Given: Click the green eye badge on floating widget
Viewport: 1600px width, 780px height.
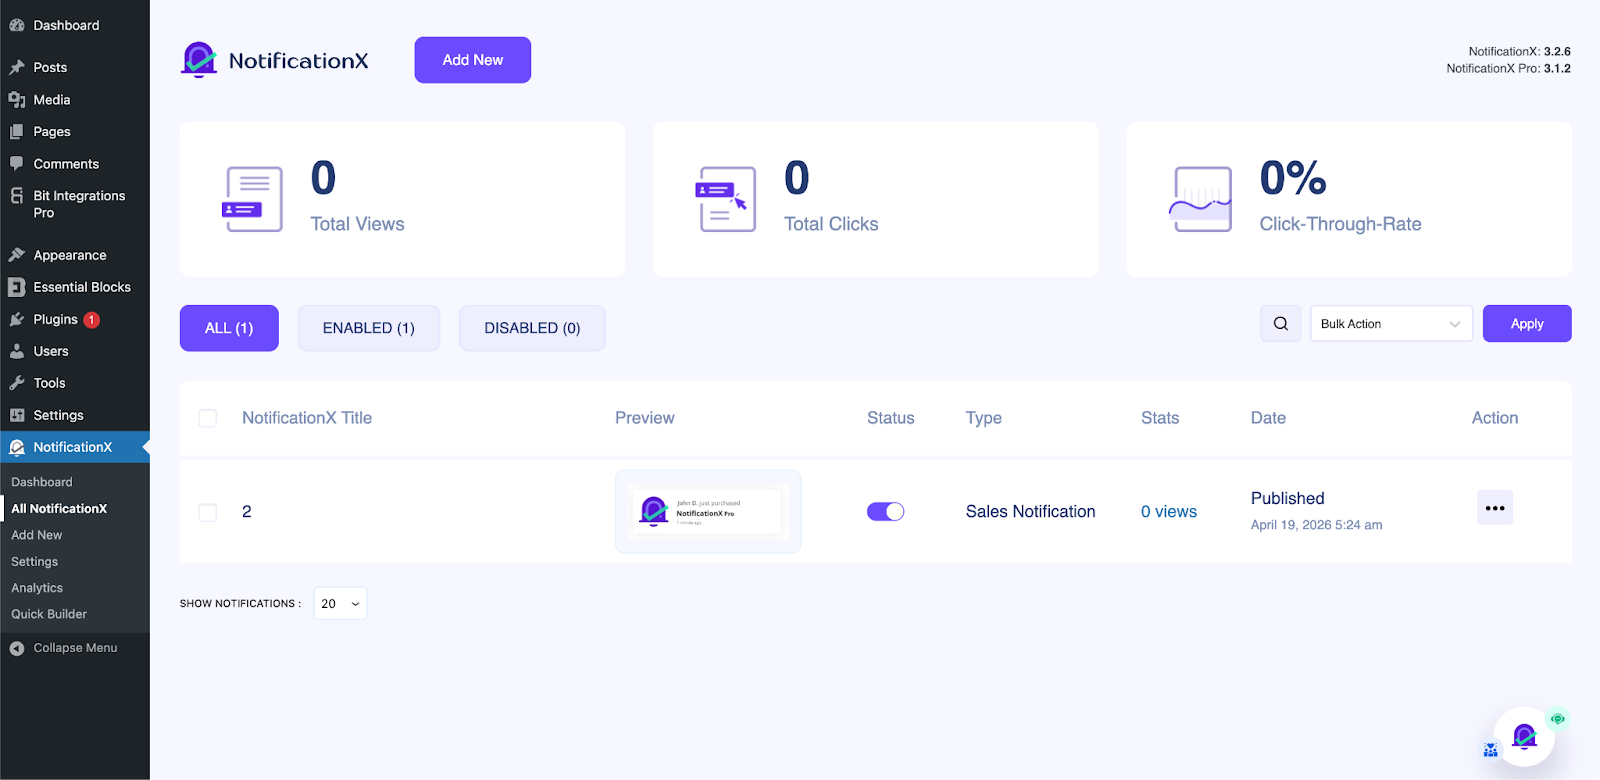Looking at the screenshot, I should pyautogui.click(x=1557, y=718).
